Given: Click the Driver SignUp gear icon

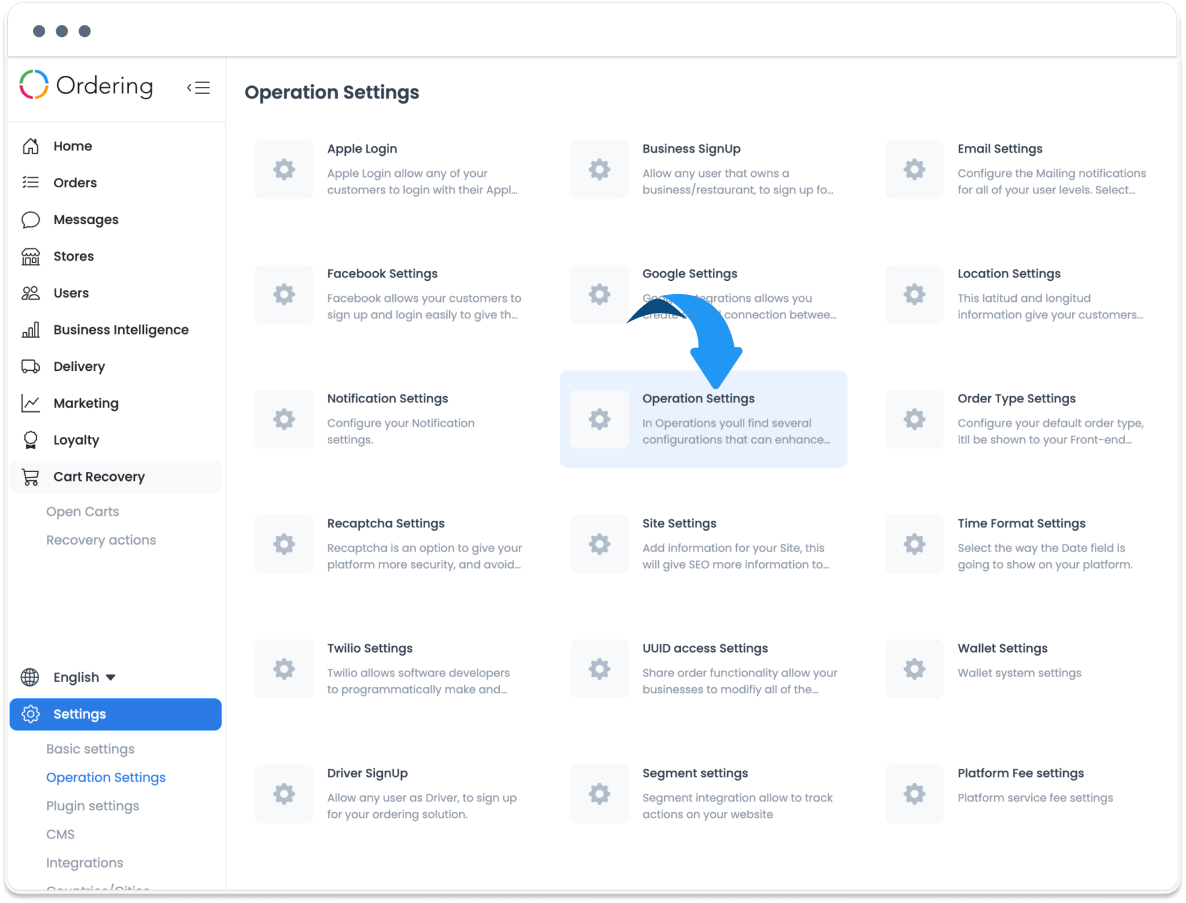Looking at the screenshot, I should pyautogui.click(x=284, y=793).
